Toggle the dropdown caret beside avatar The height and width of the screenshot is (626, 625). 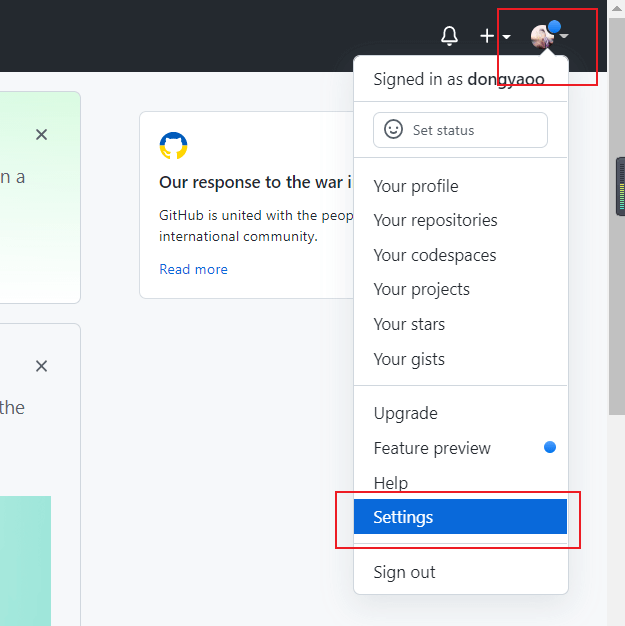tap(564, 36)
